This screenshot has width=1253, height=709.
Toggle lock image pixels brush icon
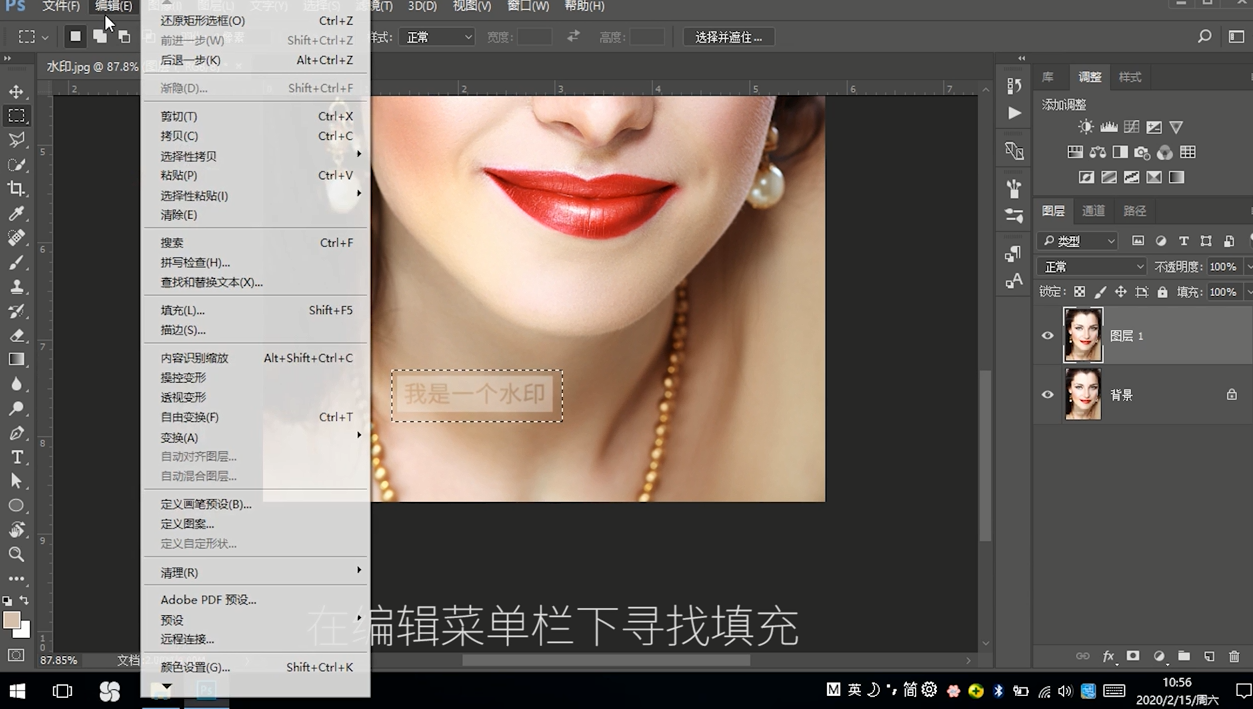[x=1100, y=292]
